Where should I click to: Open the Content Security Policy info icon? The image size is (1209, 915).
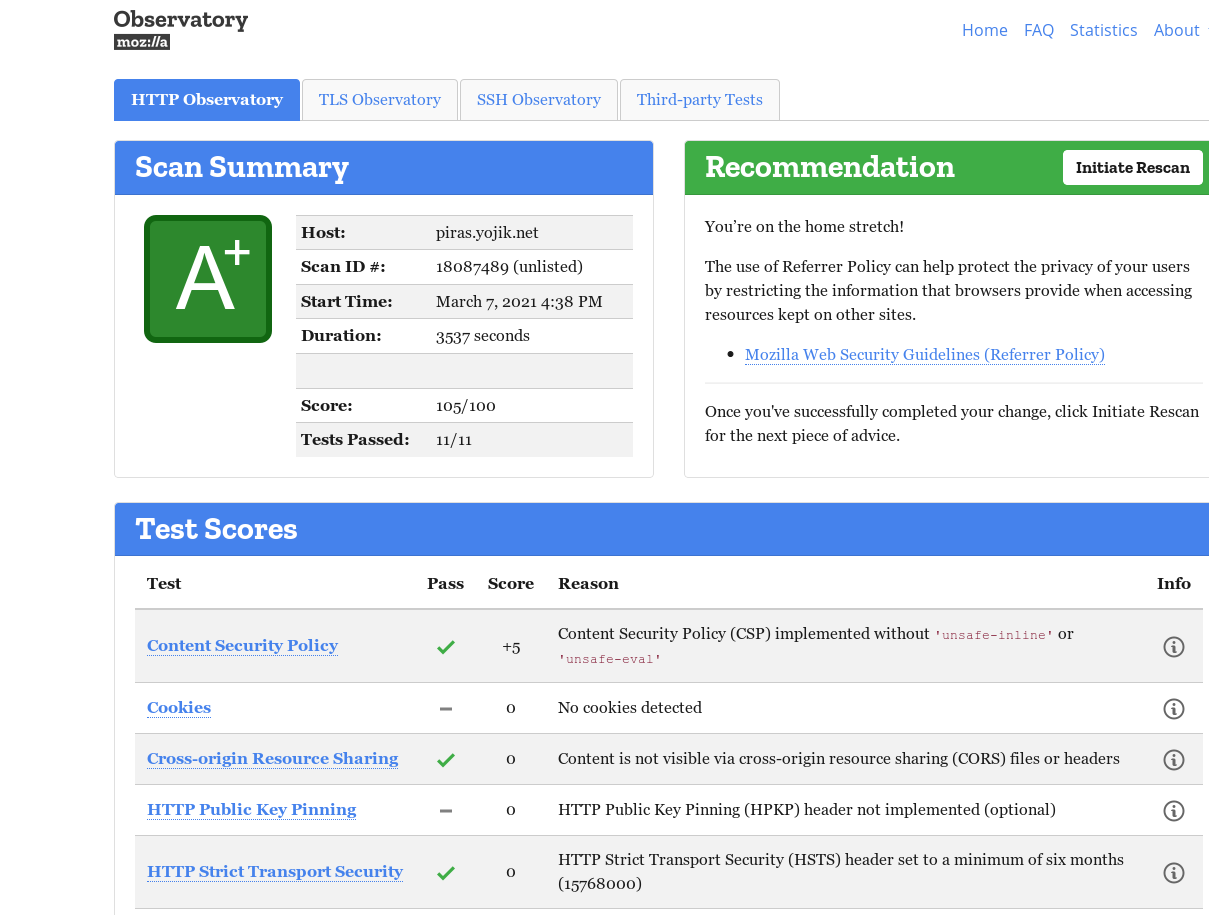click(x=1173, y=646)
